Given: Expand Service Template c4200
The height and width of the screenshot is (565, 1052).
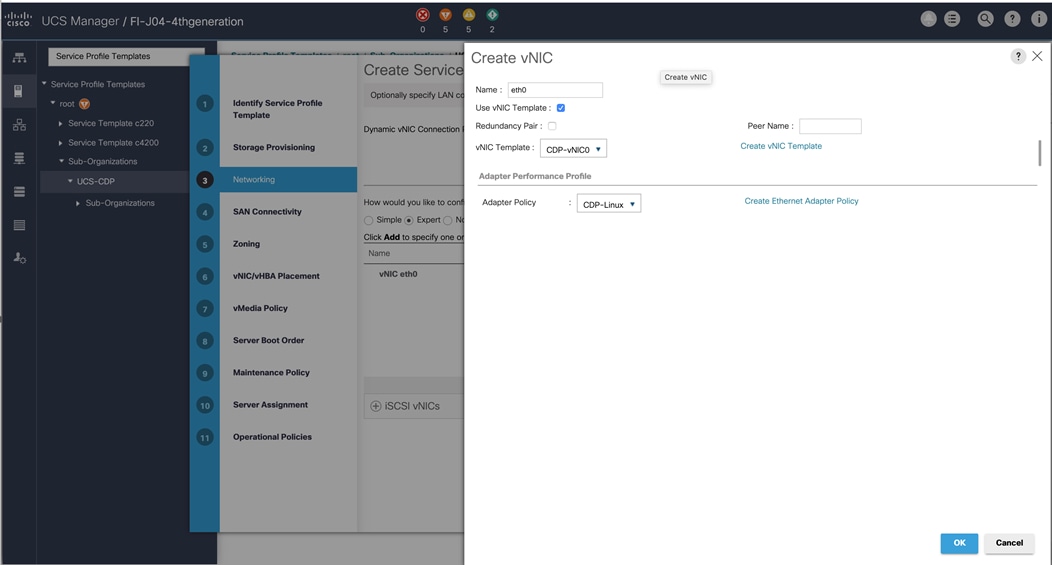Looking at the screenshot, I should [x=60, y=143].
